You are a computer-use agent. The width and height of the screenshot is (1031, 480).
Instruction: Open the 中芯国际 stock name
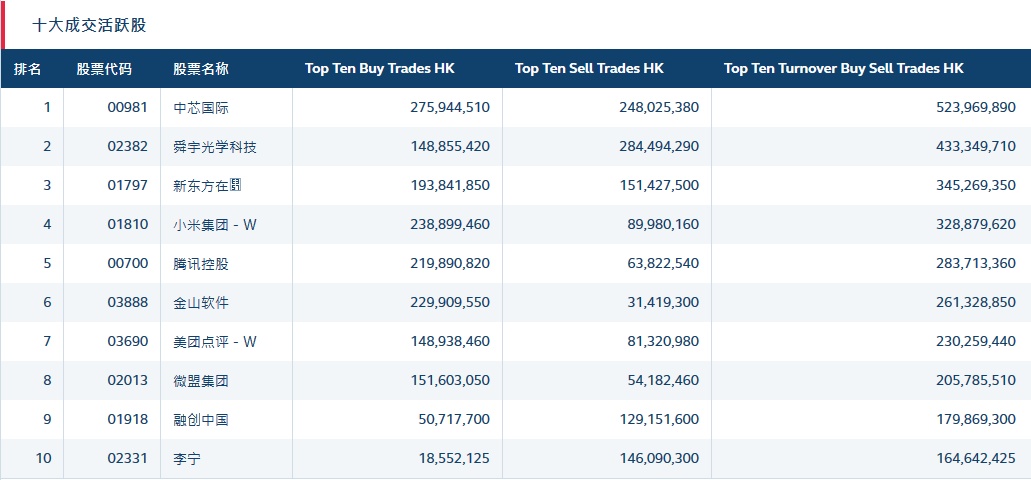pyautogui.click(x=201, y=108)
